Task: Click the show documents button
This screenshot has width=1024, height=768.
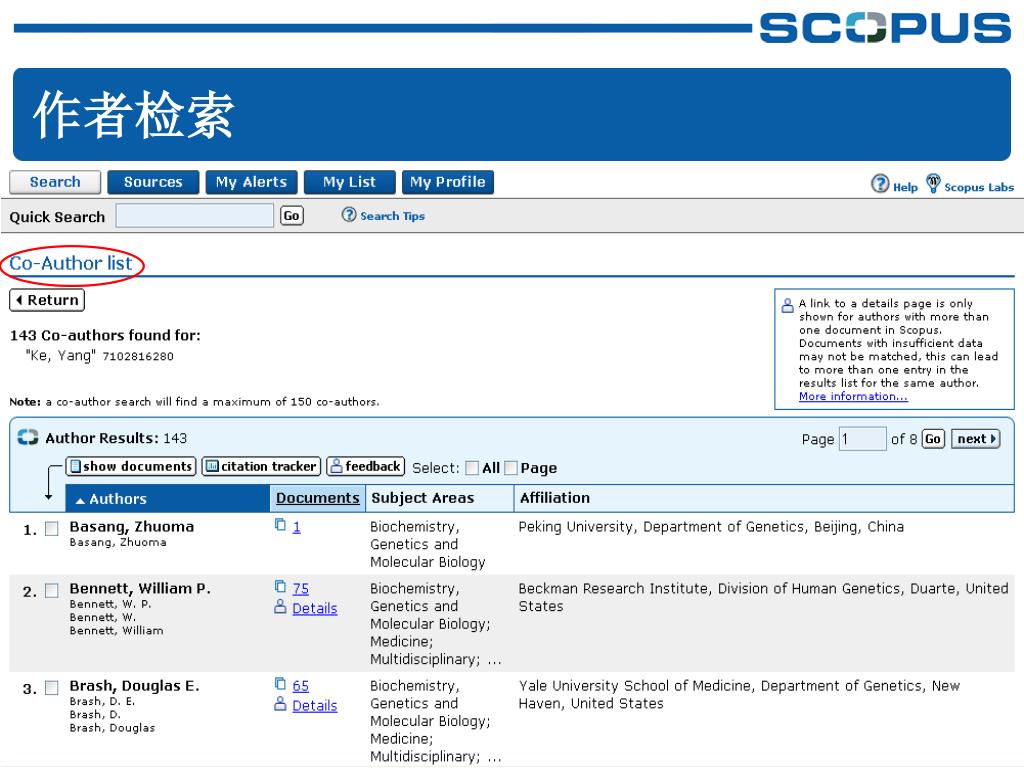Action: click(131, 466)
